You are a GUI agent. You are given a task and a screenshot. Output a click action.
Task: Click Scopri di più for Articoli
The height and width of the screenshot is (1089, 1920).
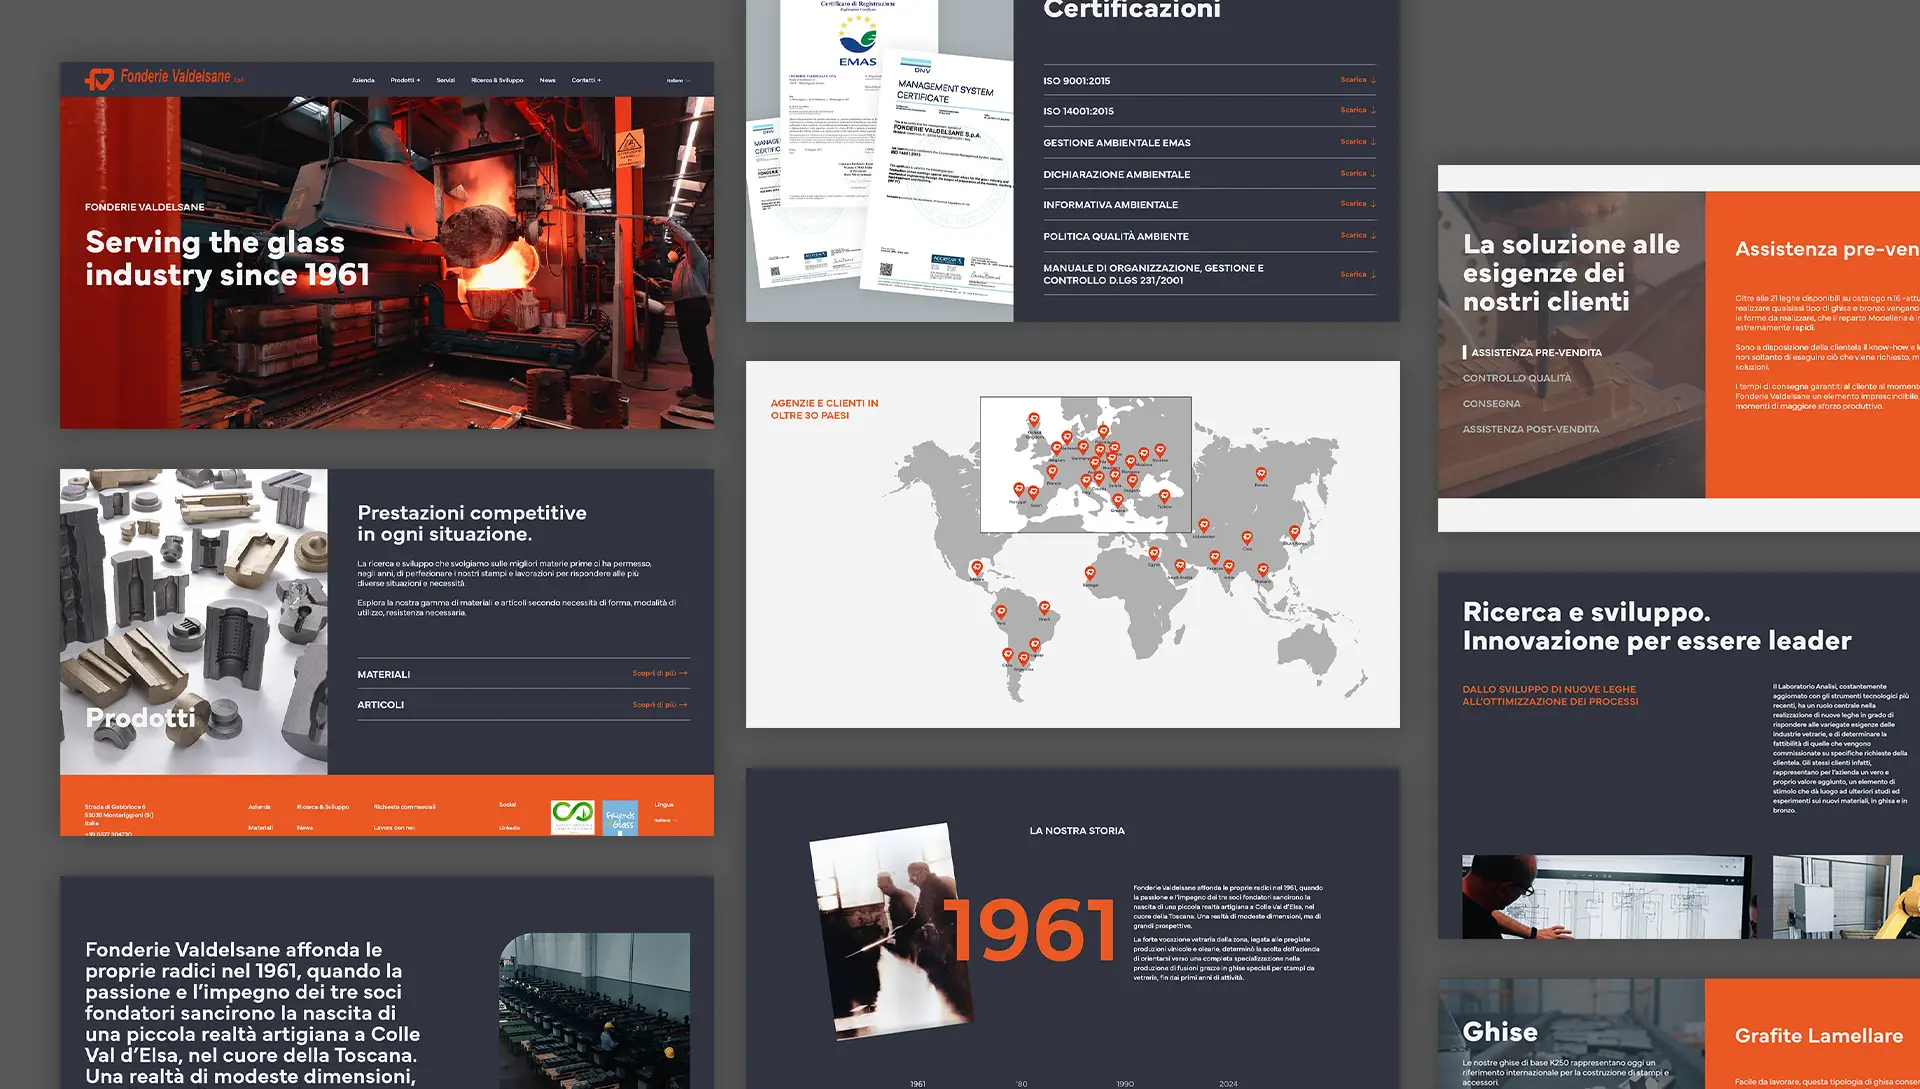[x=660, y=705]
